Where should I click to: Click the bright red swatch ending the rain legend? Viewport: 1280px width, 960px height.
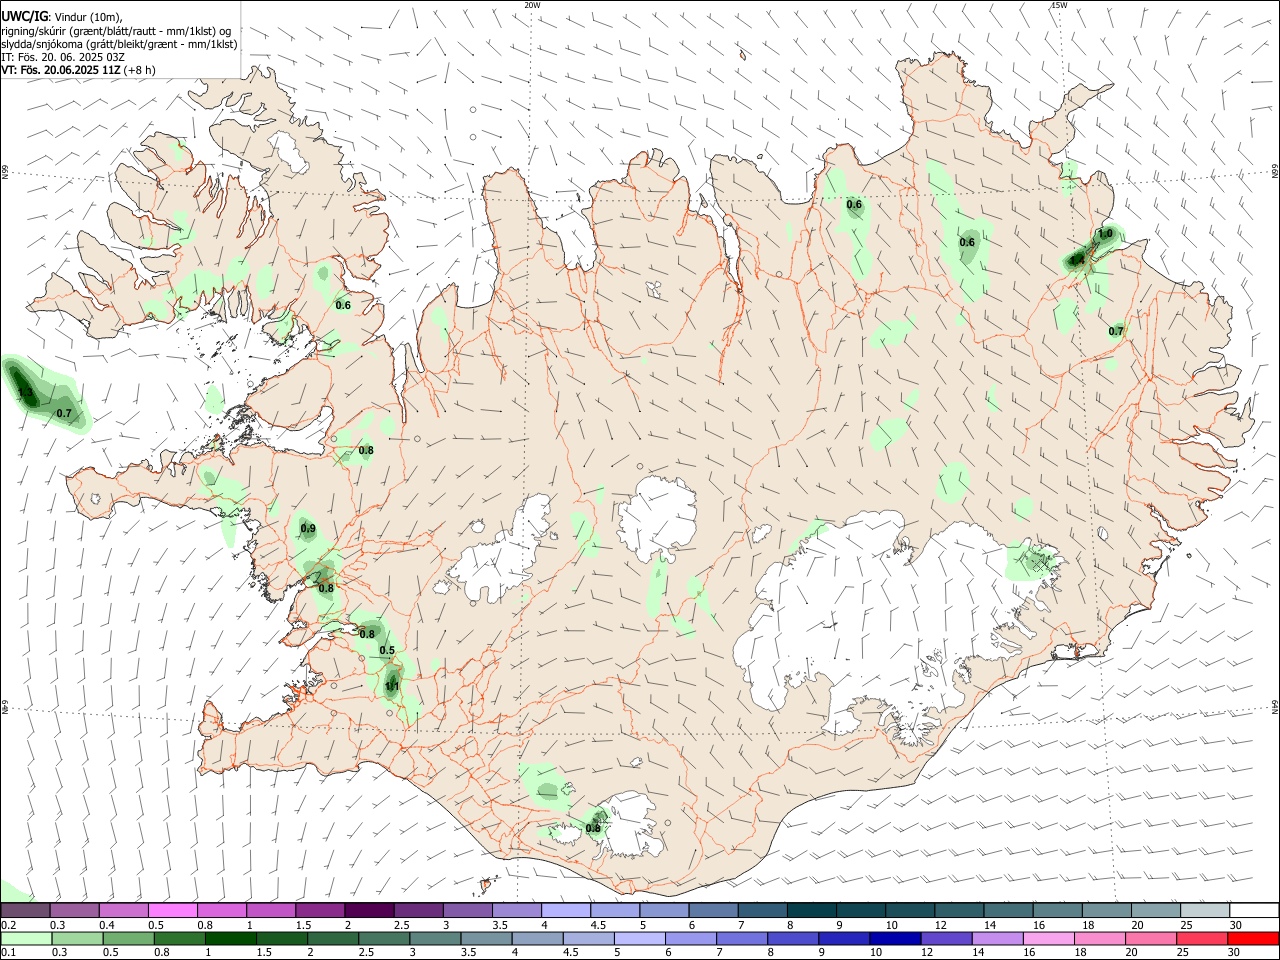click(1254, 938)
